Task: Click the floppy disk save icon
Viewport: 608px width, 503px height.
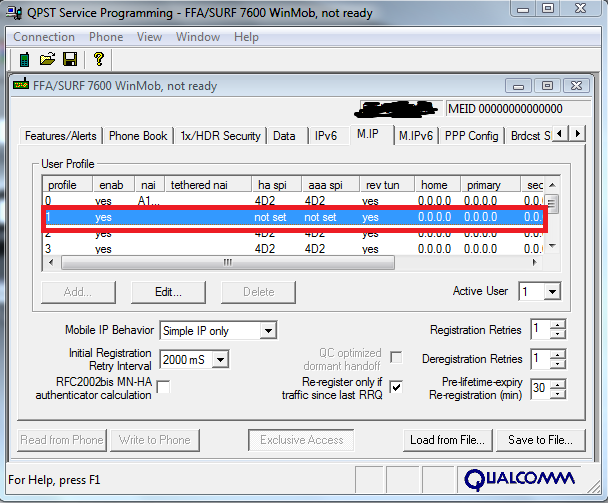Action: pos(70,59)
